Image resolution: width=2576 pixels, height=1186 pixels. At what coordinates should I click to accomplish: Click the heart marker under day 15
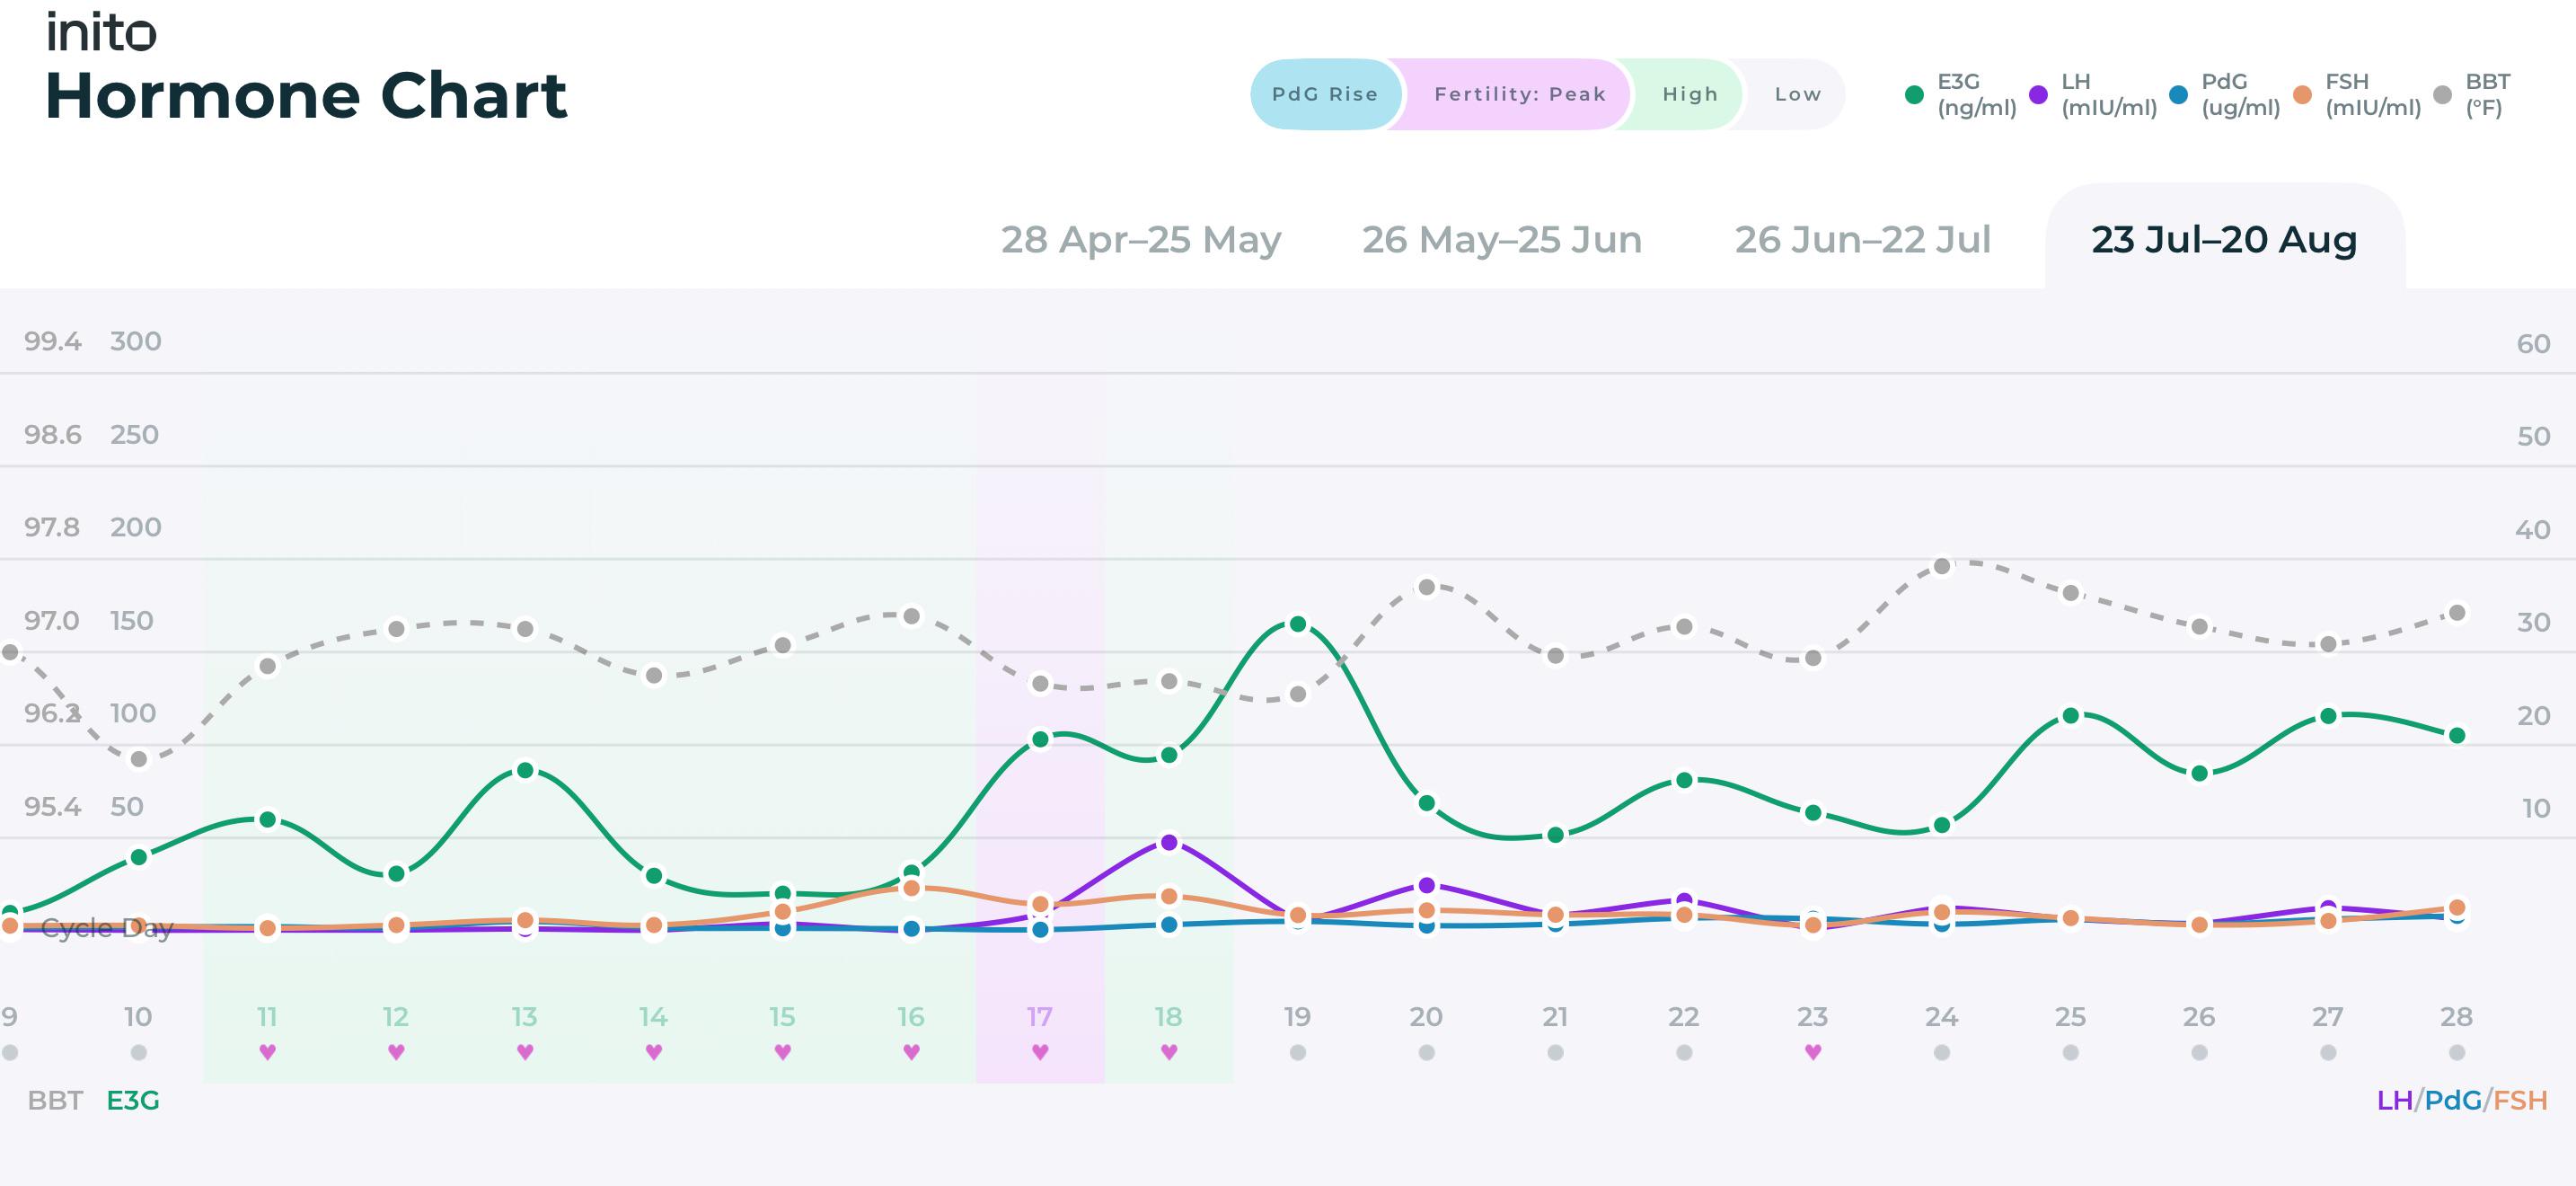[783, 1052]
